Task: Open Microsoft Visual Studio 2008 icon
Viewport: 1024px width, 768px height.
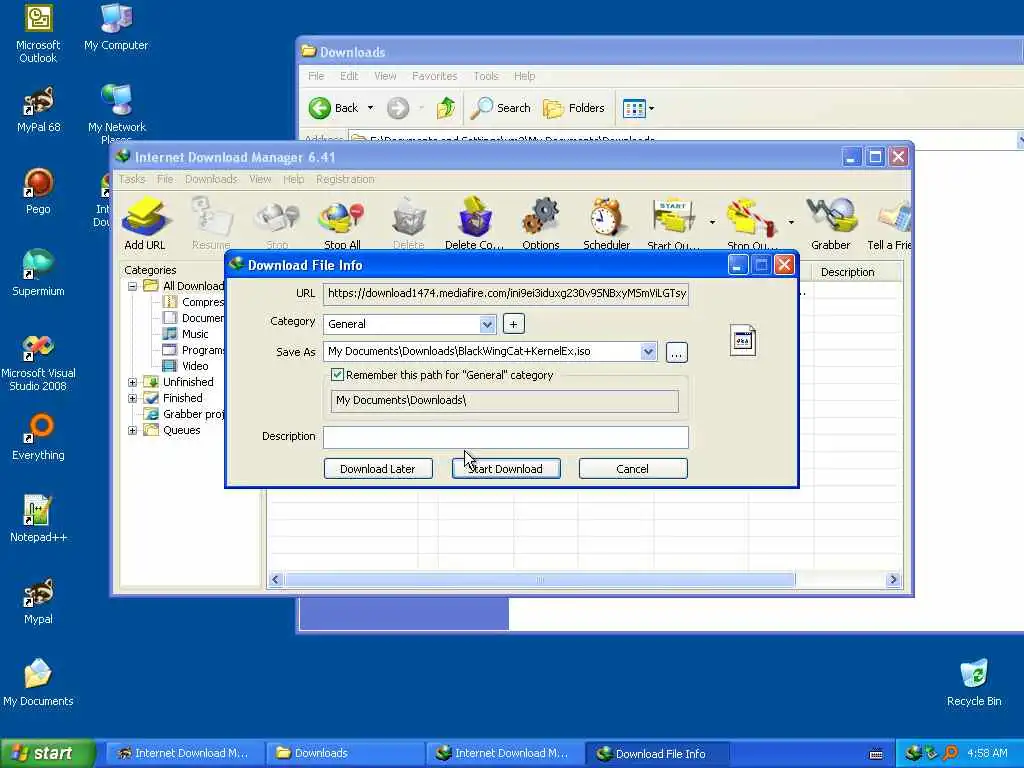Action: (x=38, y=362)
